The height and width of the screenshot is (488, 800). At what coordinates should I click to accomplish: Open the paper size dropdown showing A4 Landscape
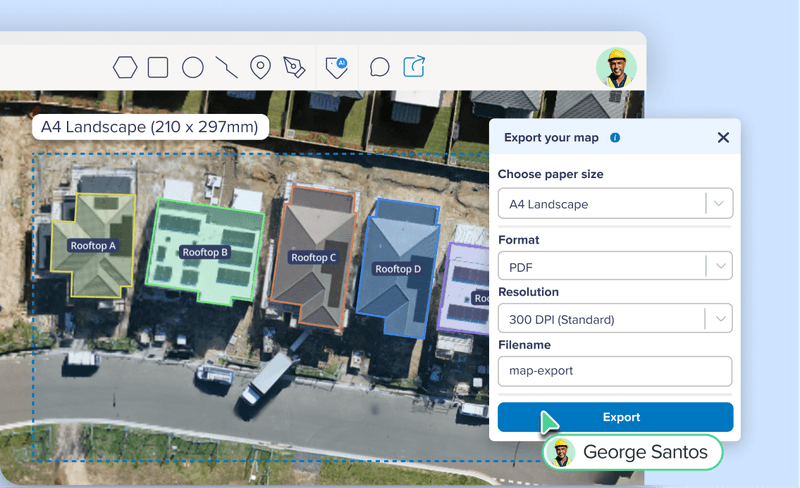615,204
